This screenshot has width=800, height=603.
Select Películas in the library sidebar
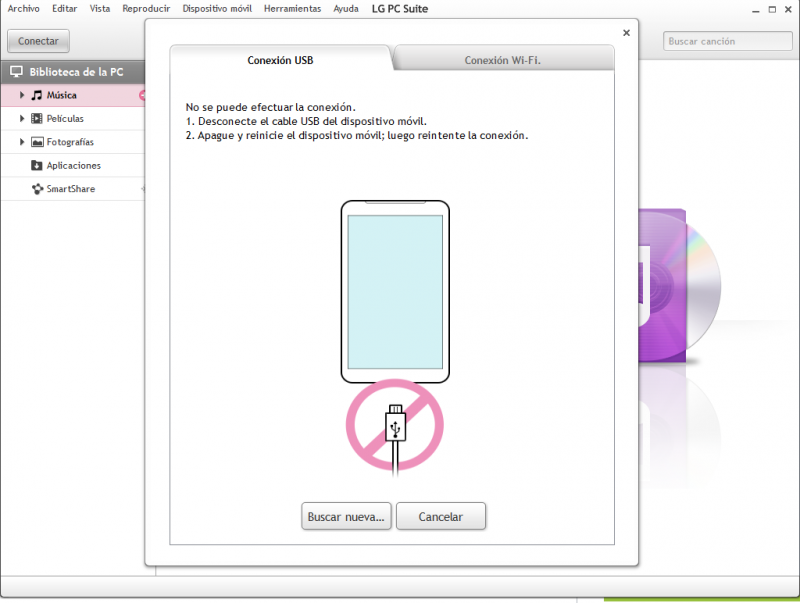click(x=73, y=118)
